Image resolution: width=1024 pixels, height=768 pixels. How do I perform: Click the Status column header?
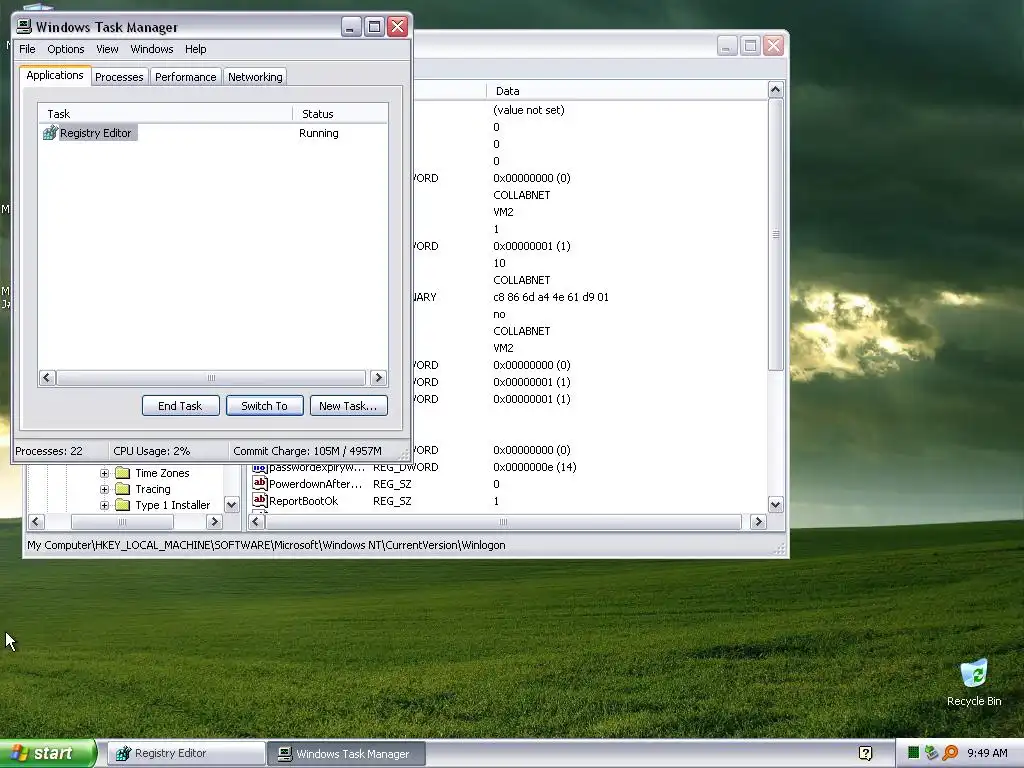340,114
